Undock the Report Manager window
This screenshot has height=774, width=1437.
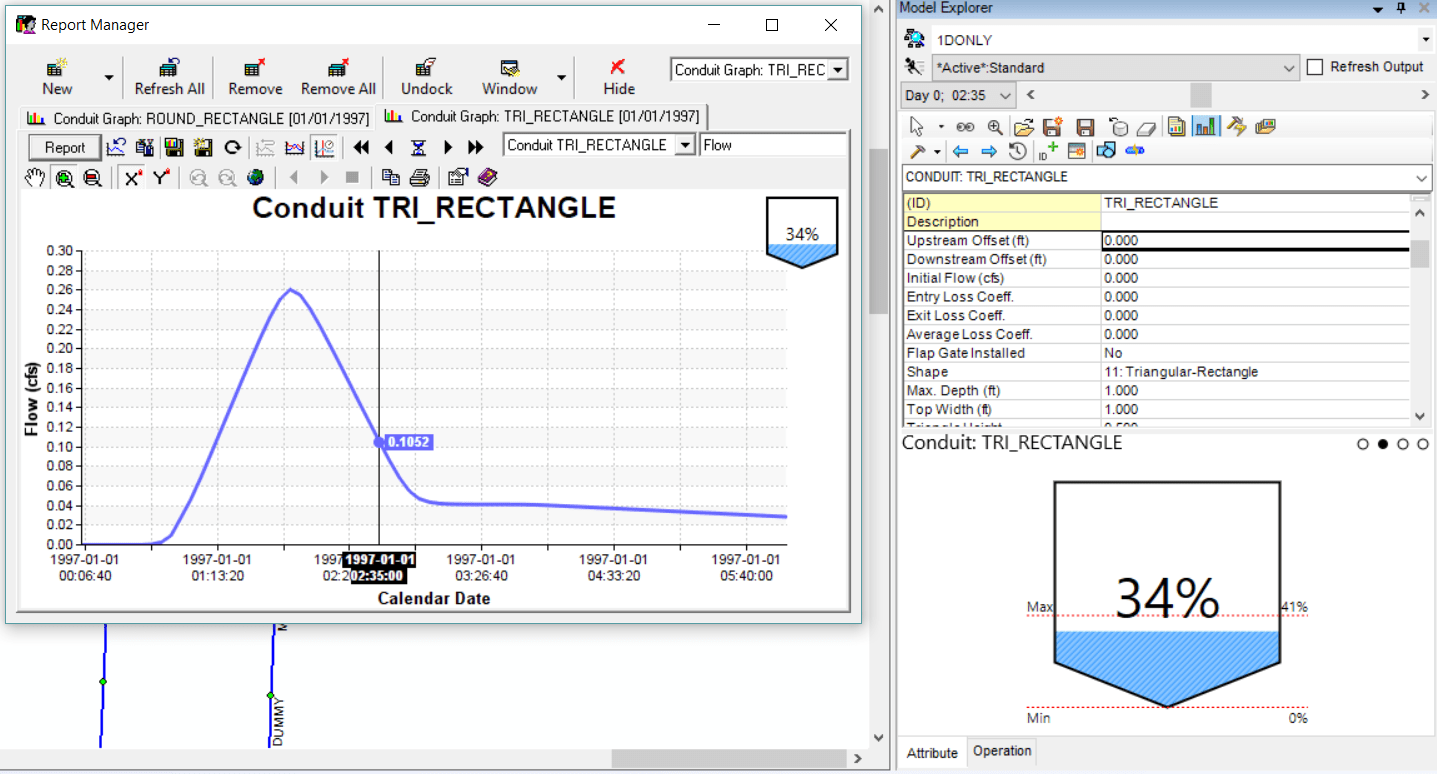(x=427, y=77)
